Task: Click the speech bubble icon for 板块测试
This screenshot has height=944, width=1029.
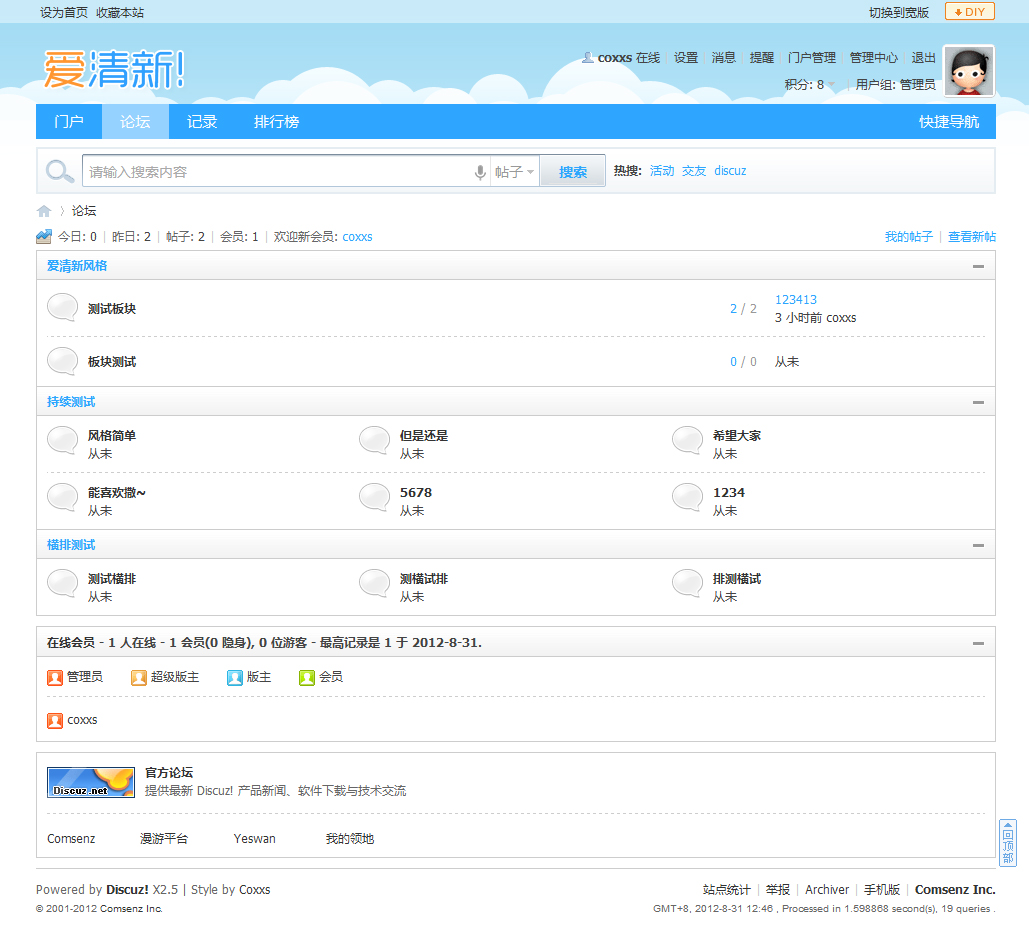Action: 63,361
